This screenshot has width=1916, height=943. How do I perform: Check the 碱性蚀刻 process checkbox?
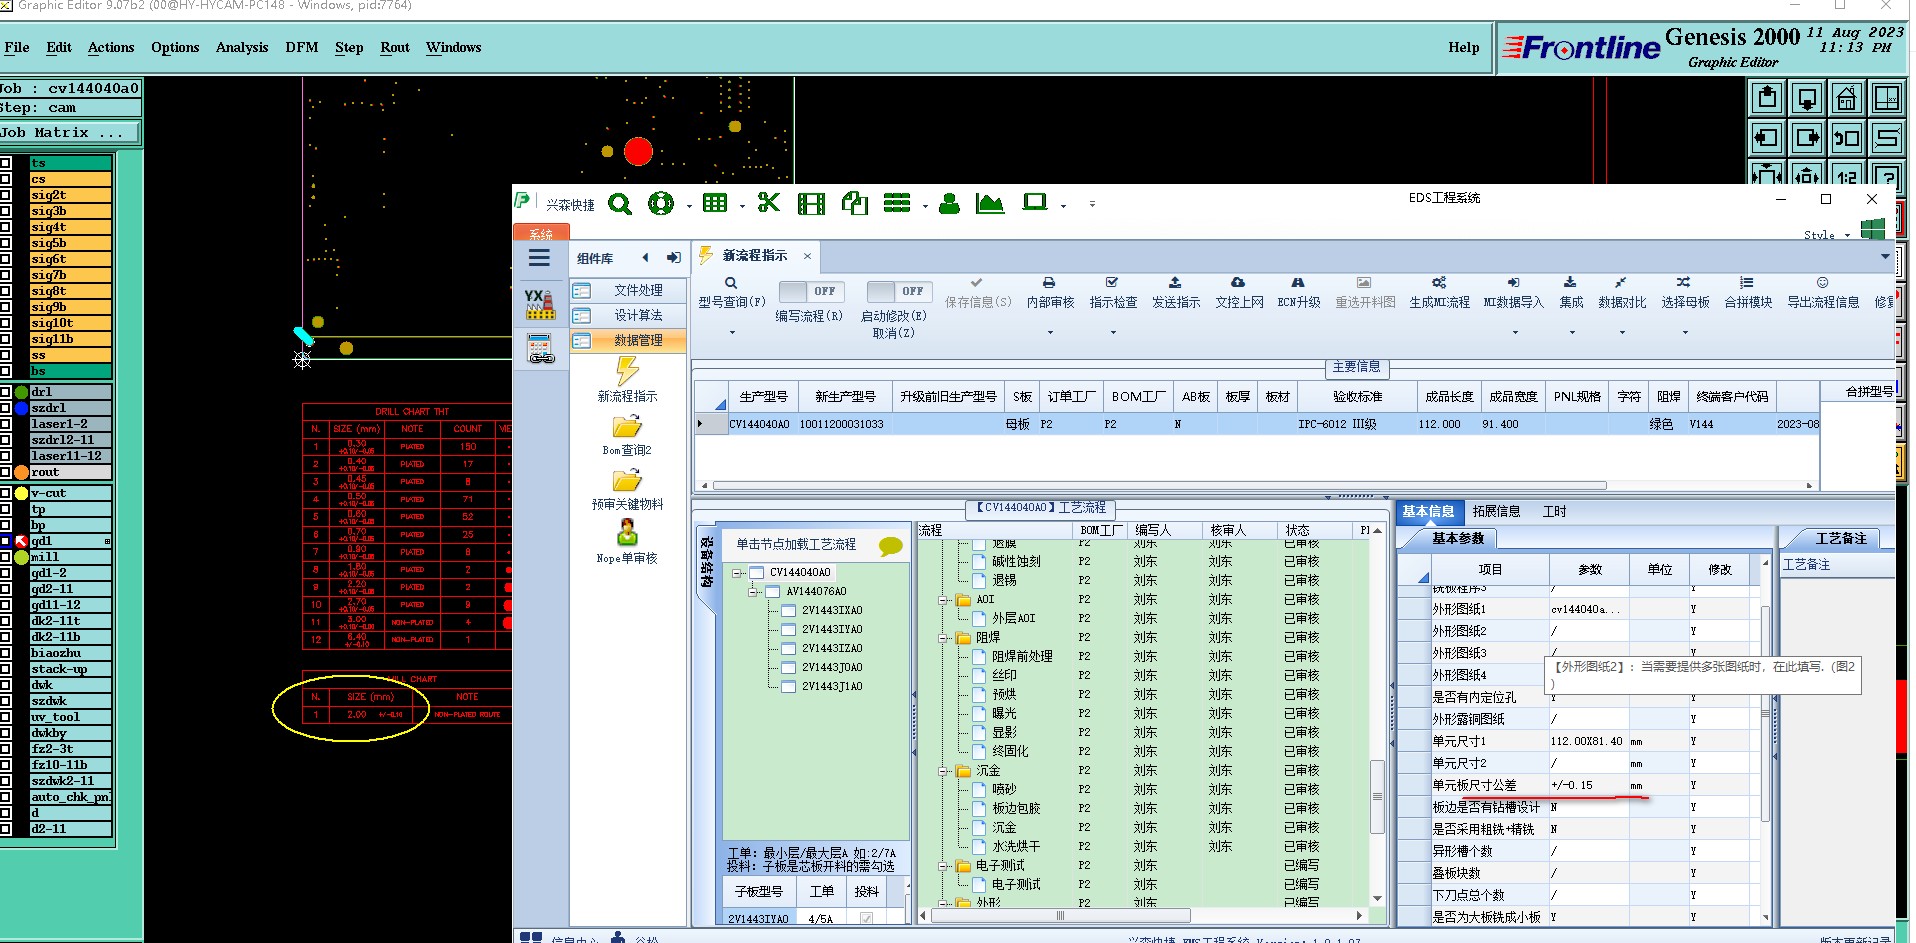click(x=979, y=562)
